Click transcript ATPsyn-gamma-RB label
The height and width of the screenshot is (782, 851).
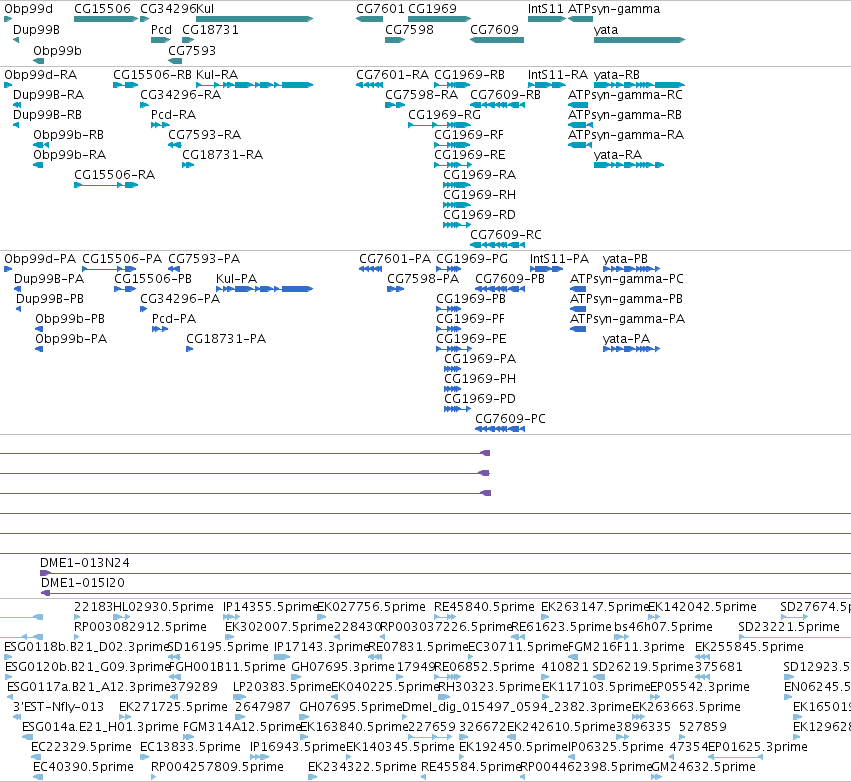point(625,115)
